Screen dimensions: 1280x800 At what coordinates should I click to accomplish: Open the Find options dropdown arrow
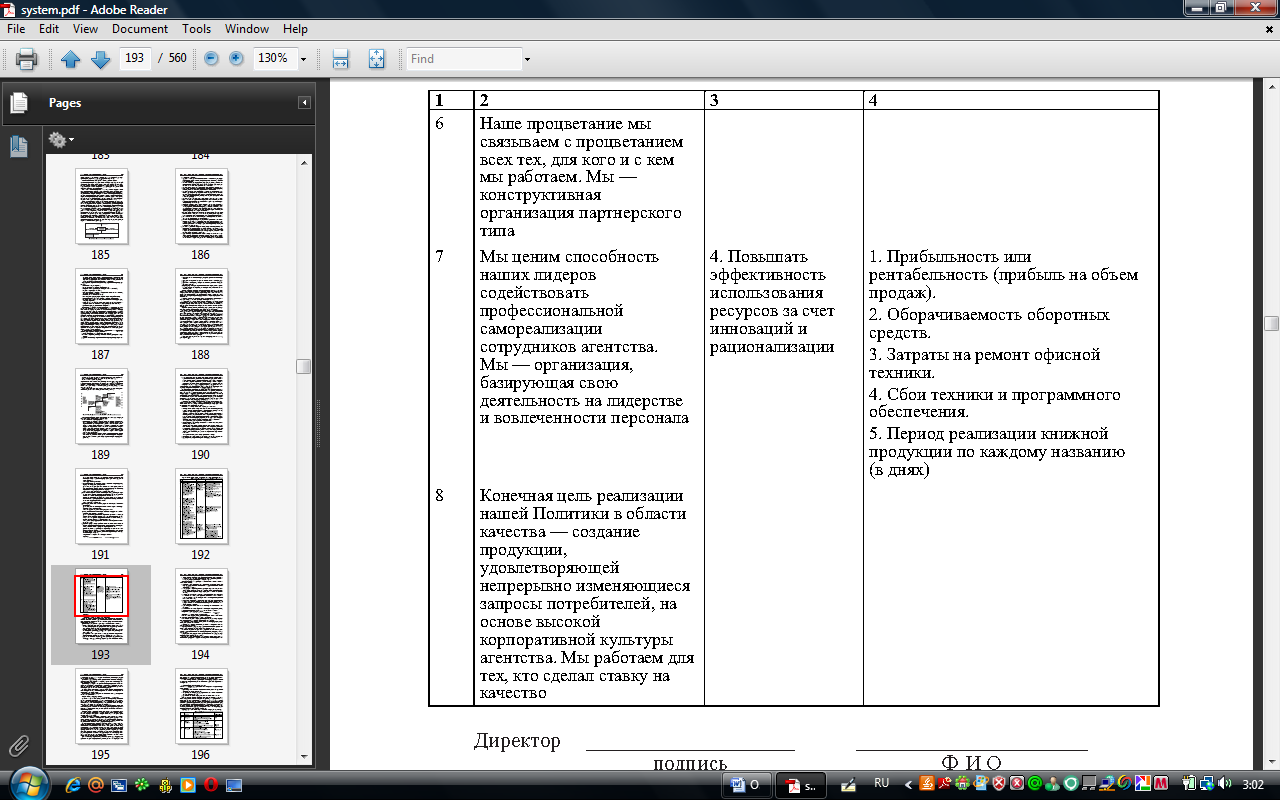click(527, 58)
